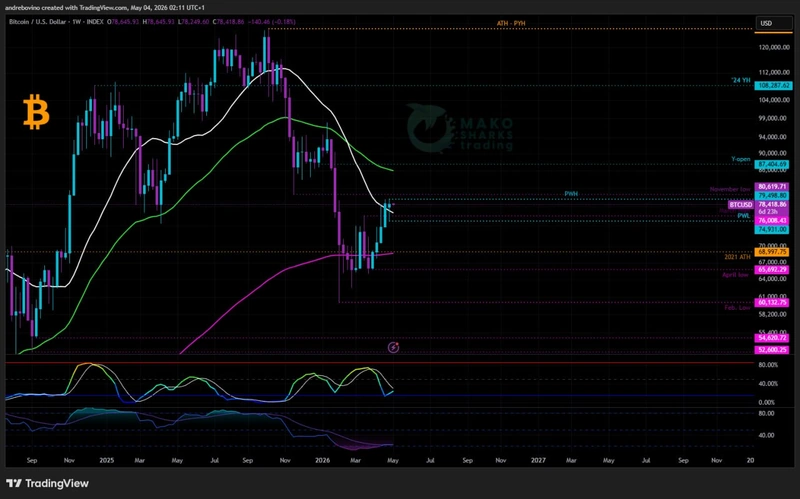The width and height of the screenshot is (800, 499).
Task: Select the 'Y-open' level label
Action: pyautogui.click(x=741, y=159)
